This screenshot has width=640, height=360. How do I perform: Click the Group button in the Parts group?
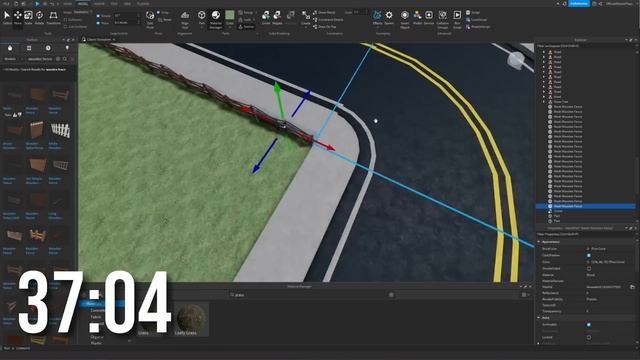point(246,13)
